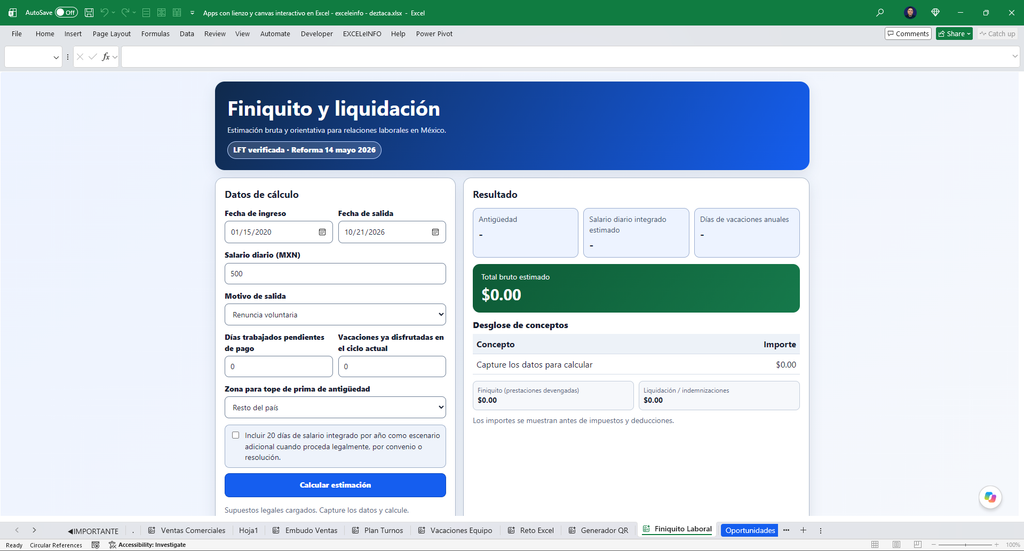Click the zoom out minus icon
The height and width of the screenshot is (551, 1024).
[934, 544]
